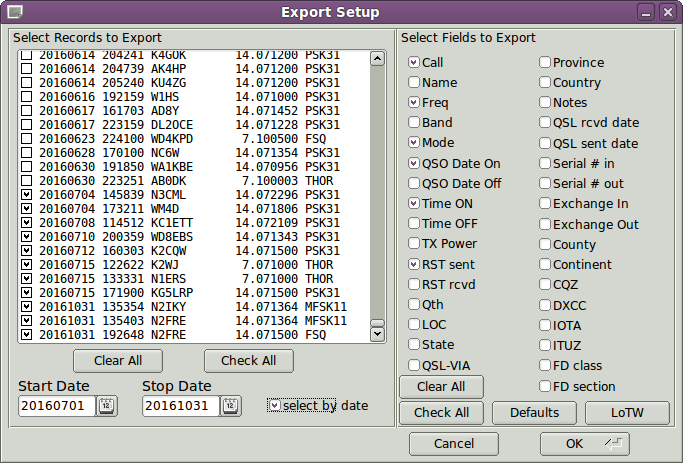Enable the Country checkbox
Image resolution: width=683 pixels, height=463 pixels.
[544, 82]
